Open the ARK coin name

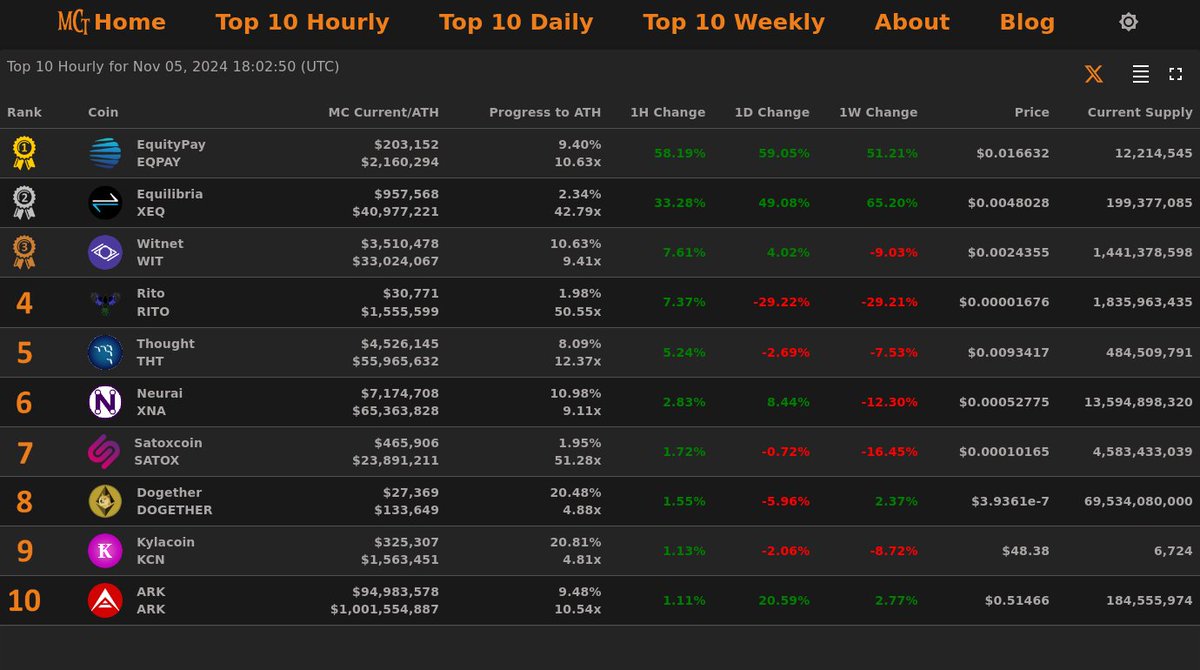(151, 601)
